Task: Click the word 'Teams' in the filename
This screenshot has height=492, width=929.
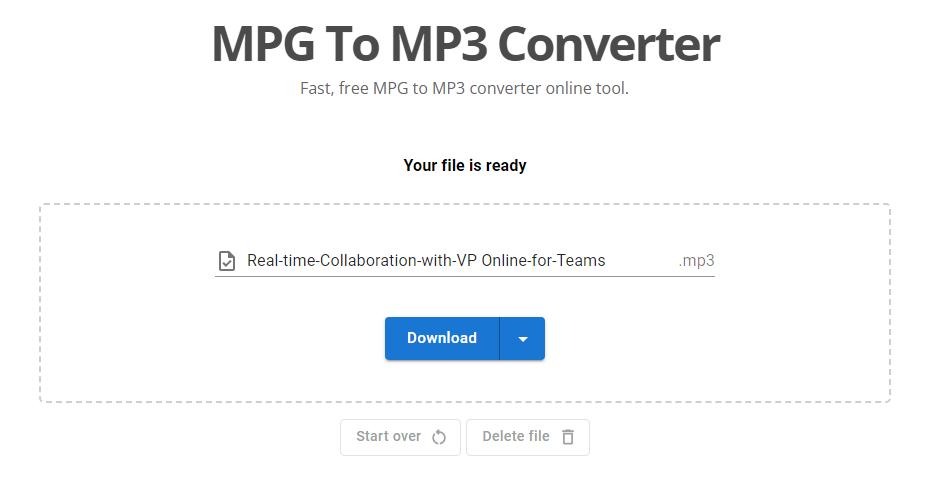Action: pos(582,261)
